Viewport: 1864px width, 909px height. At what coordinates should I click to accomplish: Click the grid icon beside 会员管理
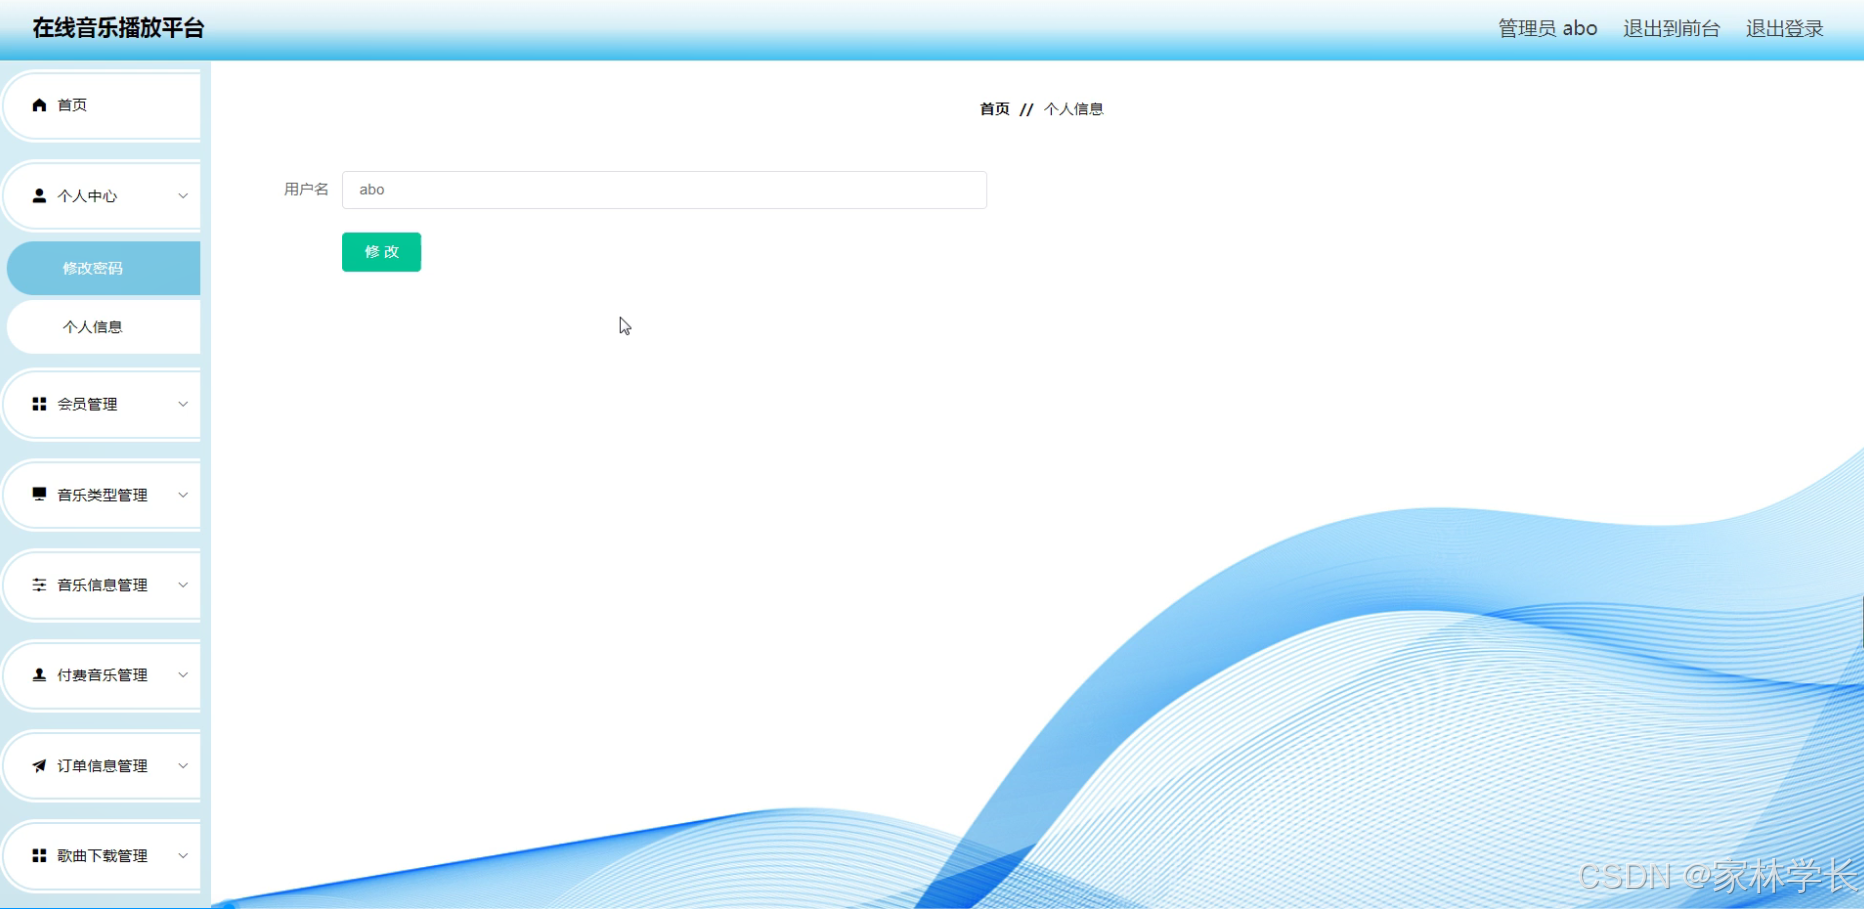[x=39, y=404]
